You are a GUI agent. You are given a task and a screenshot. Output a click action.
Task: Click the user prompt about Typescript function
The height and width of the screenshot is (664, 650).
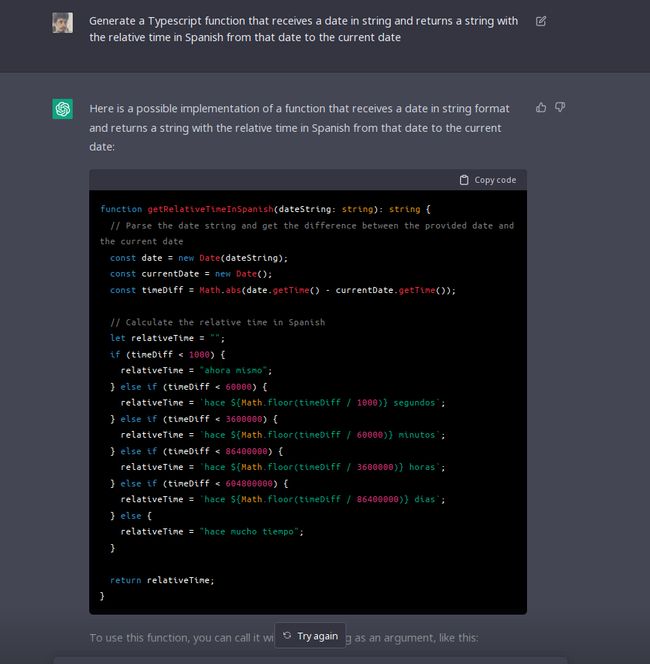tap(303, 29)
